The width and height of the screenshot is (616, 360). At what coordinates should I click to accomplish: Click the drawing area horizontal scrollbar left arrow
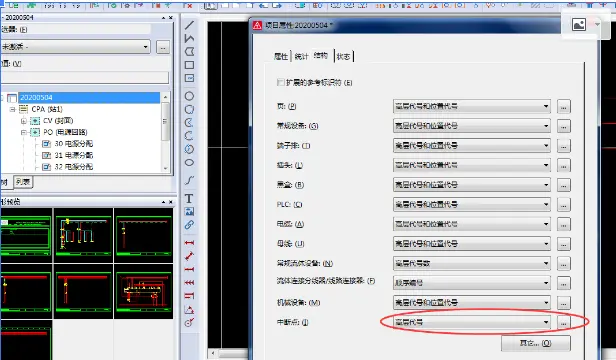(213, 353)
